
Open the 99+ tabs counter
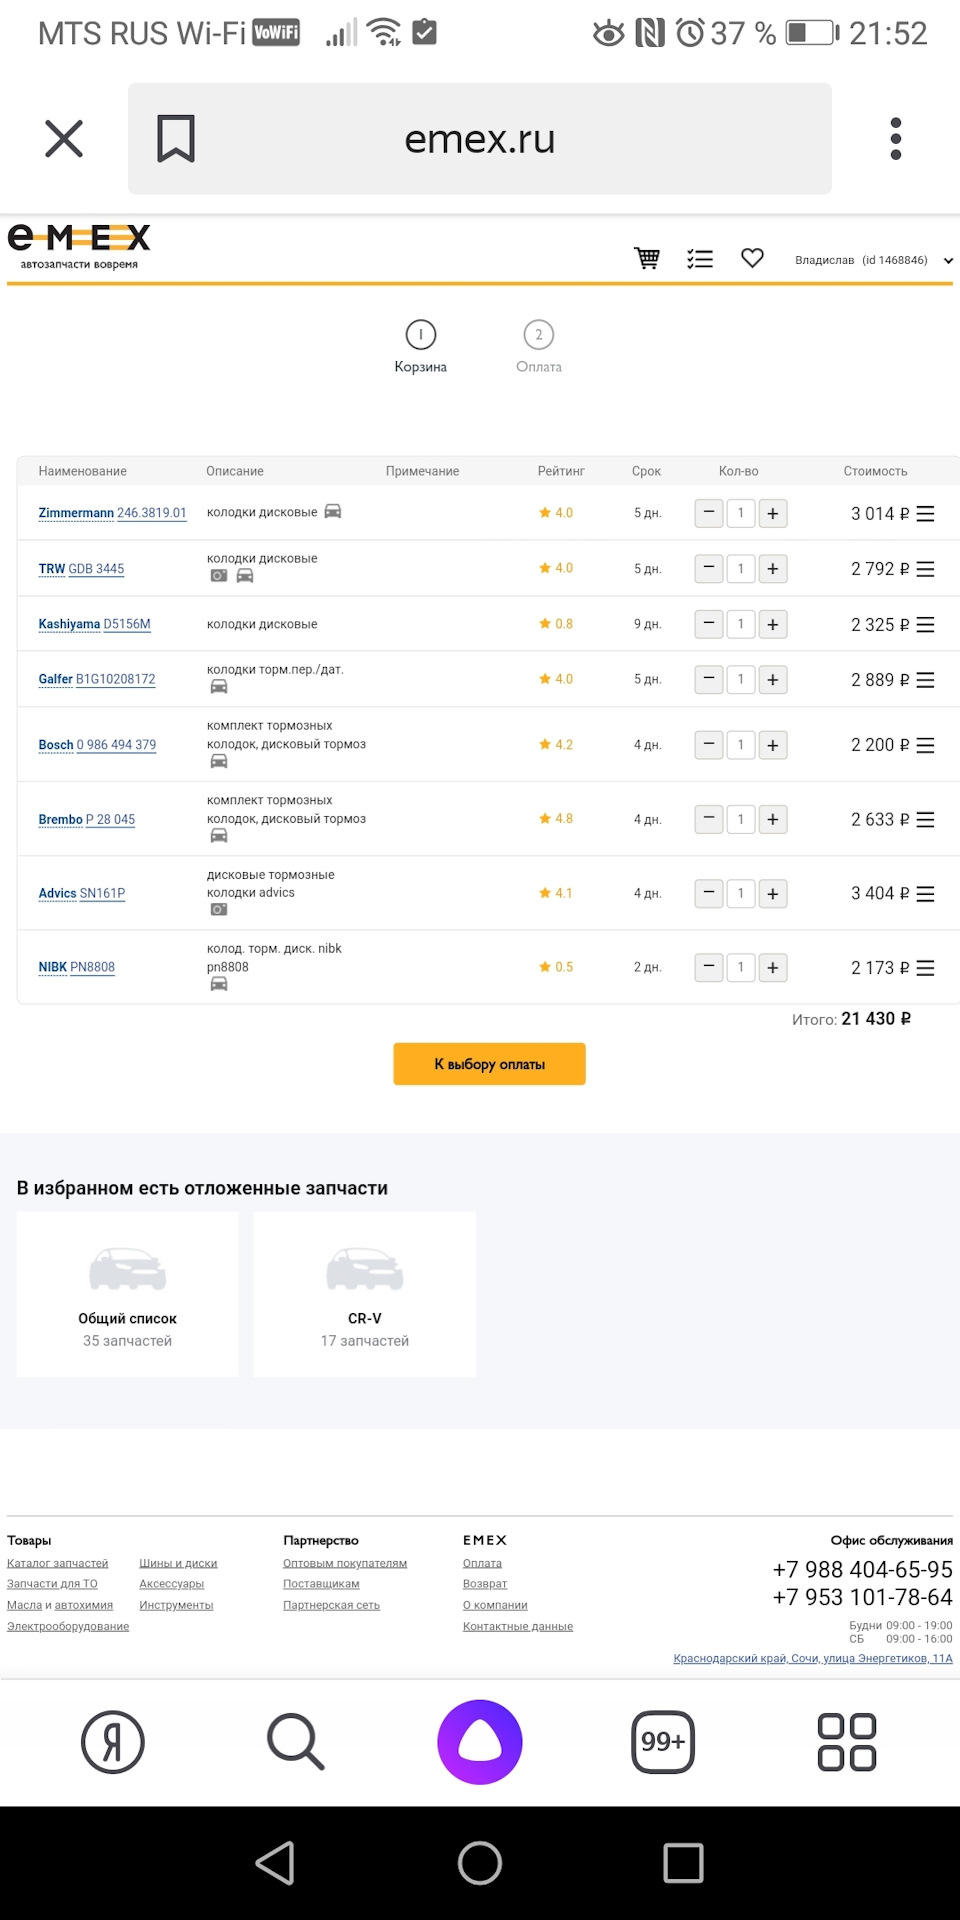coord(663,1742)
